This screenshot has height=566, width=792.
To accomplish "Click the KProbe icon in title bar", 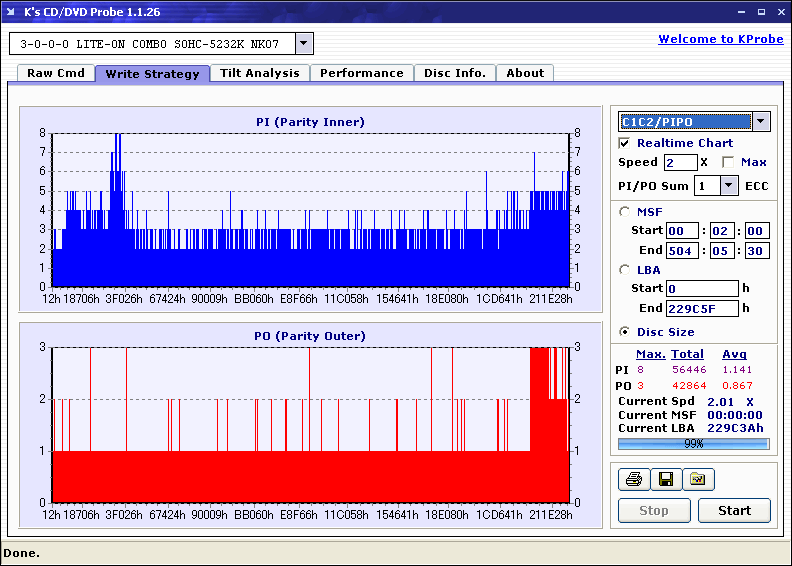I will (x=12, y=11).
